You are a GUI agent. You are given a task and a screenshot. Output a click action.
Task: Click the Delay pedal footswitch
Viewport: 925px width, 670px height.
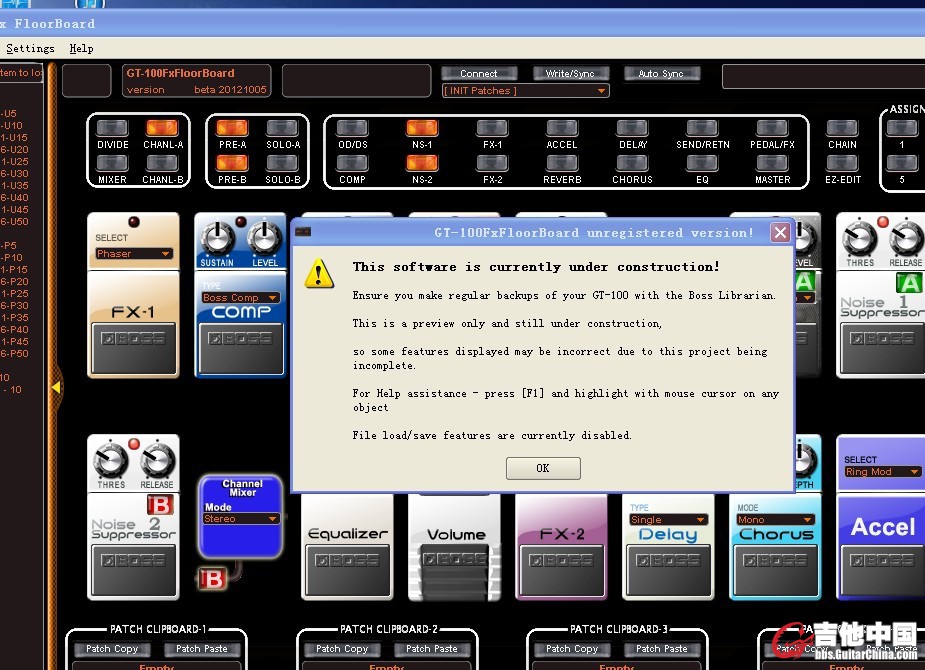pyautogui.click(x=668, y=570)
